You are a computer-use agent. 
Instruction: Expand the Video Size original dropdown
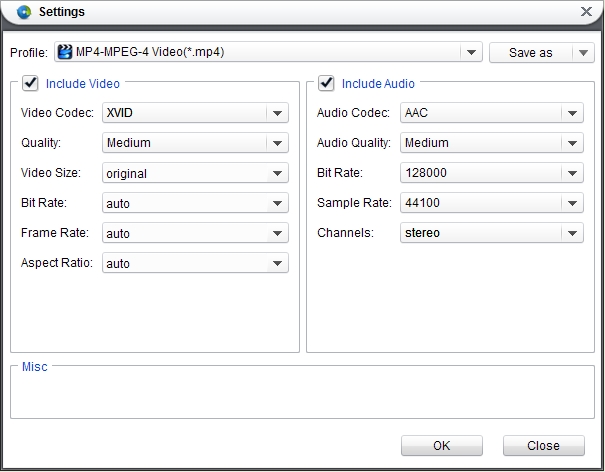[x=277, y=173]
